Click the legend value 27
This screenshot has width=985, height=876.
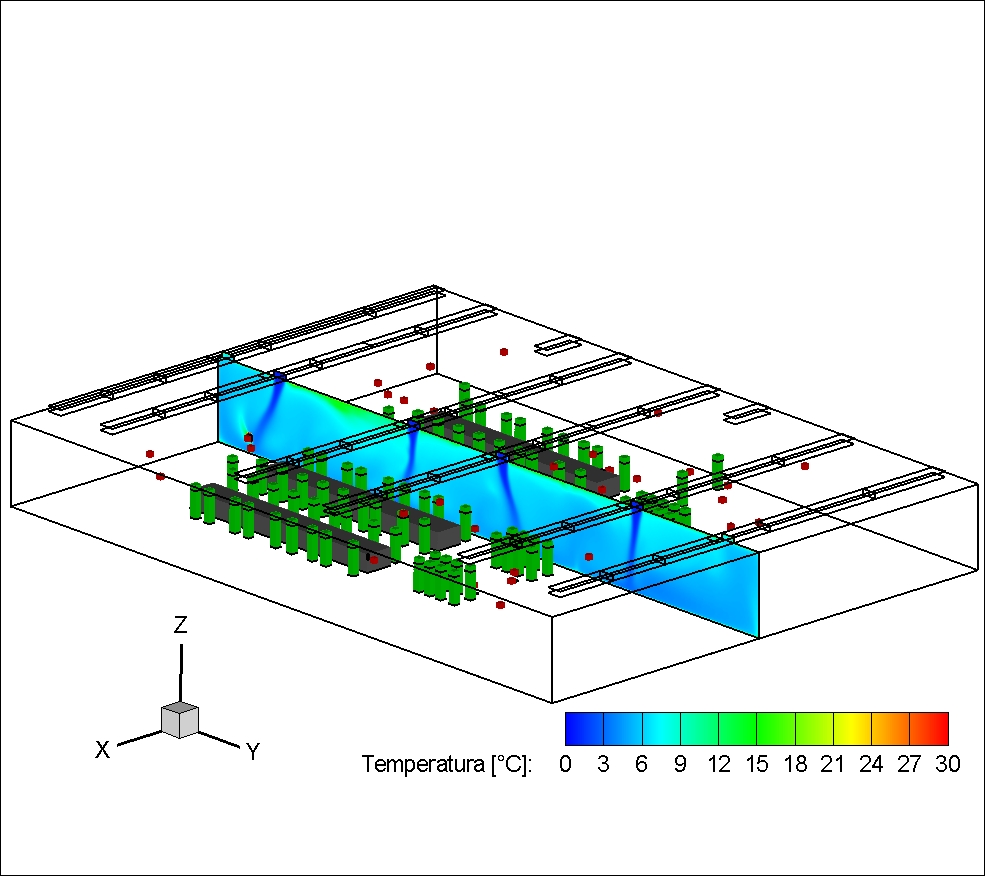point(910,764)
